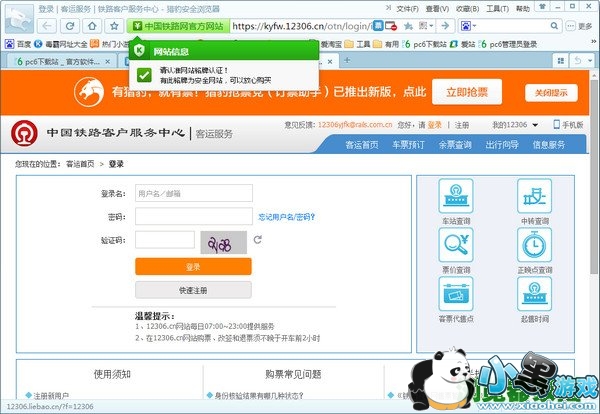Open the 爱站 bookmark
The height and width of the screenshot is (414, 600).
tap(462, 44)
